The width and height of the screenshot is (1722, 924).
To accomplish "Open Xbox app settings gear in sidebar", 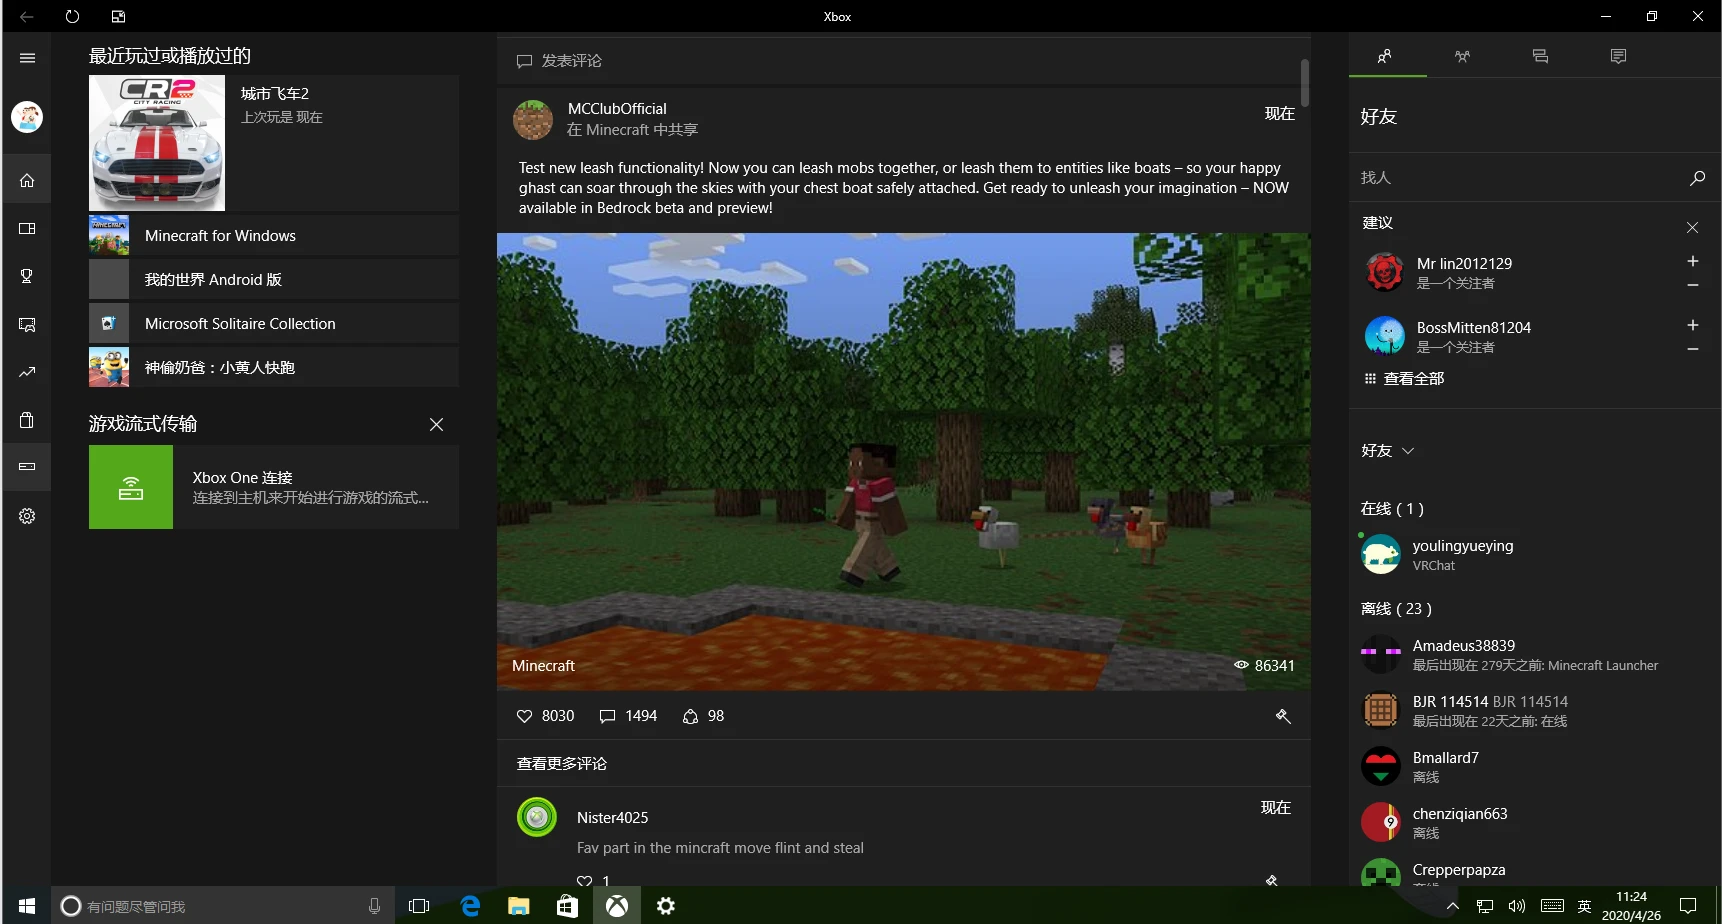I will pyautogui.click(x=27, y=516).
